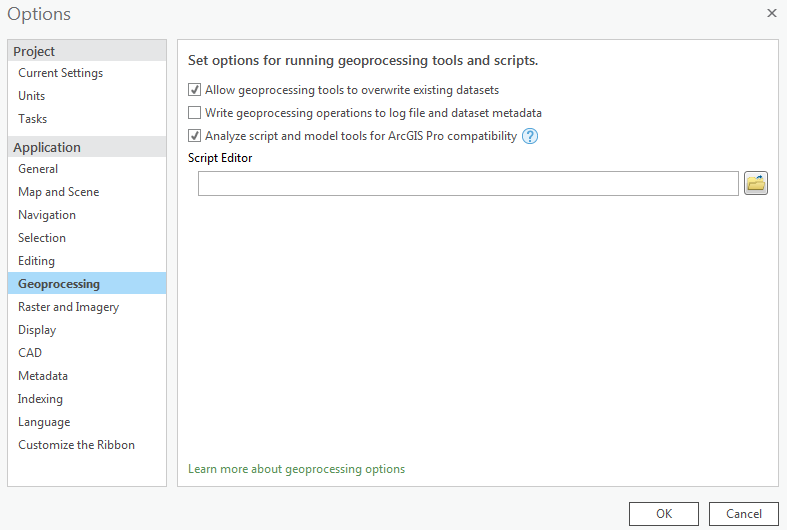Enable Write geoprocessing operations to log file

coord(195,113)
